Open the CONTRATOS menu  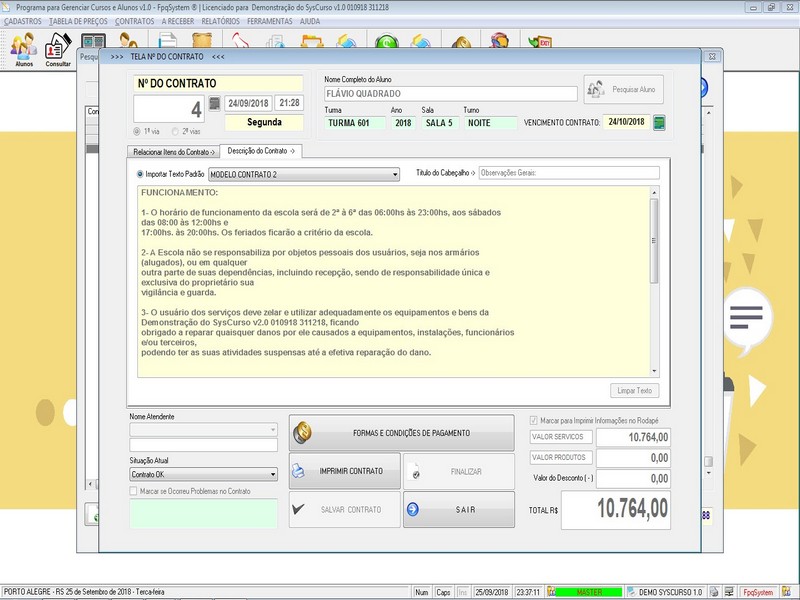135,21
